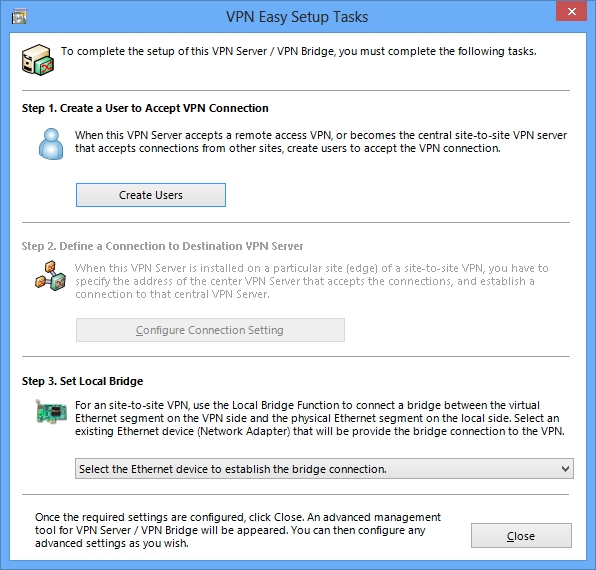Click the VPN Easy Setup Tasks title bar
Image resolution: width=596 pixels, height=570 pixels.
297,17
